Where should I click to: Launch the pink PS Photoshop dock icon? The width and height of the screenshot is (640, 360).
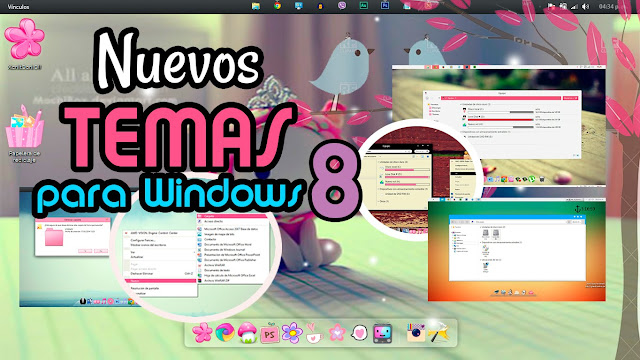[269, 333]
